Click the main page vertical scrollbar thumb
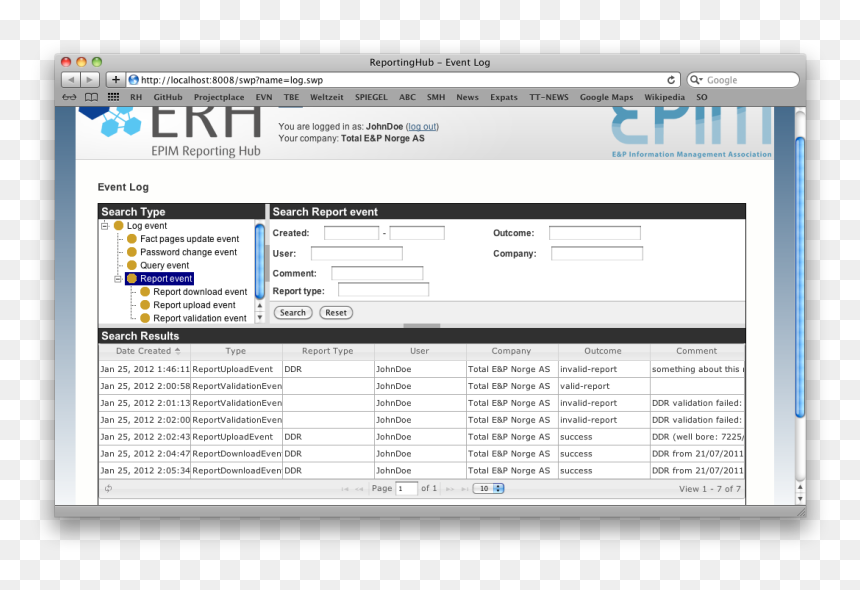860x590 pixels. pos(800,277)
